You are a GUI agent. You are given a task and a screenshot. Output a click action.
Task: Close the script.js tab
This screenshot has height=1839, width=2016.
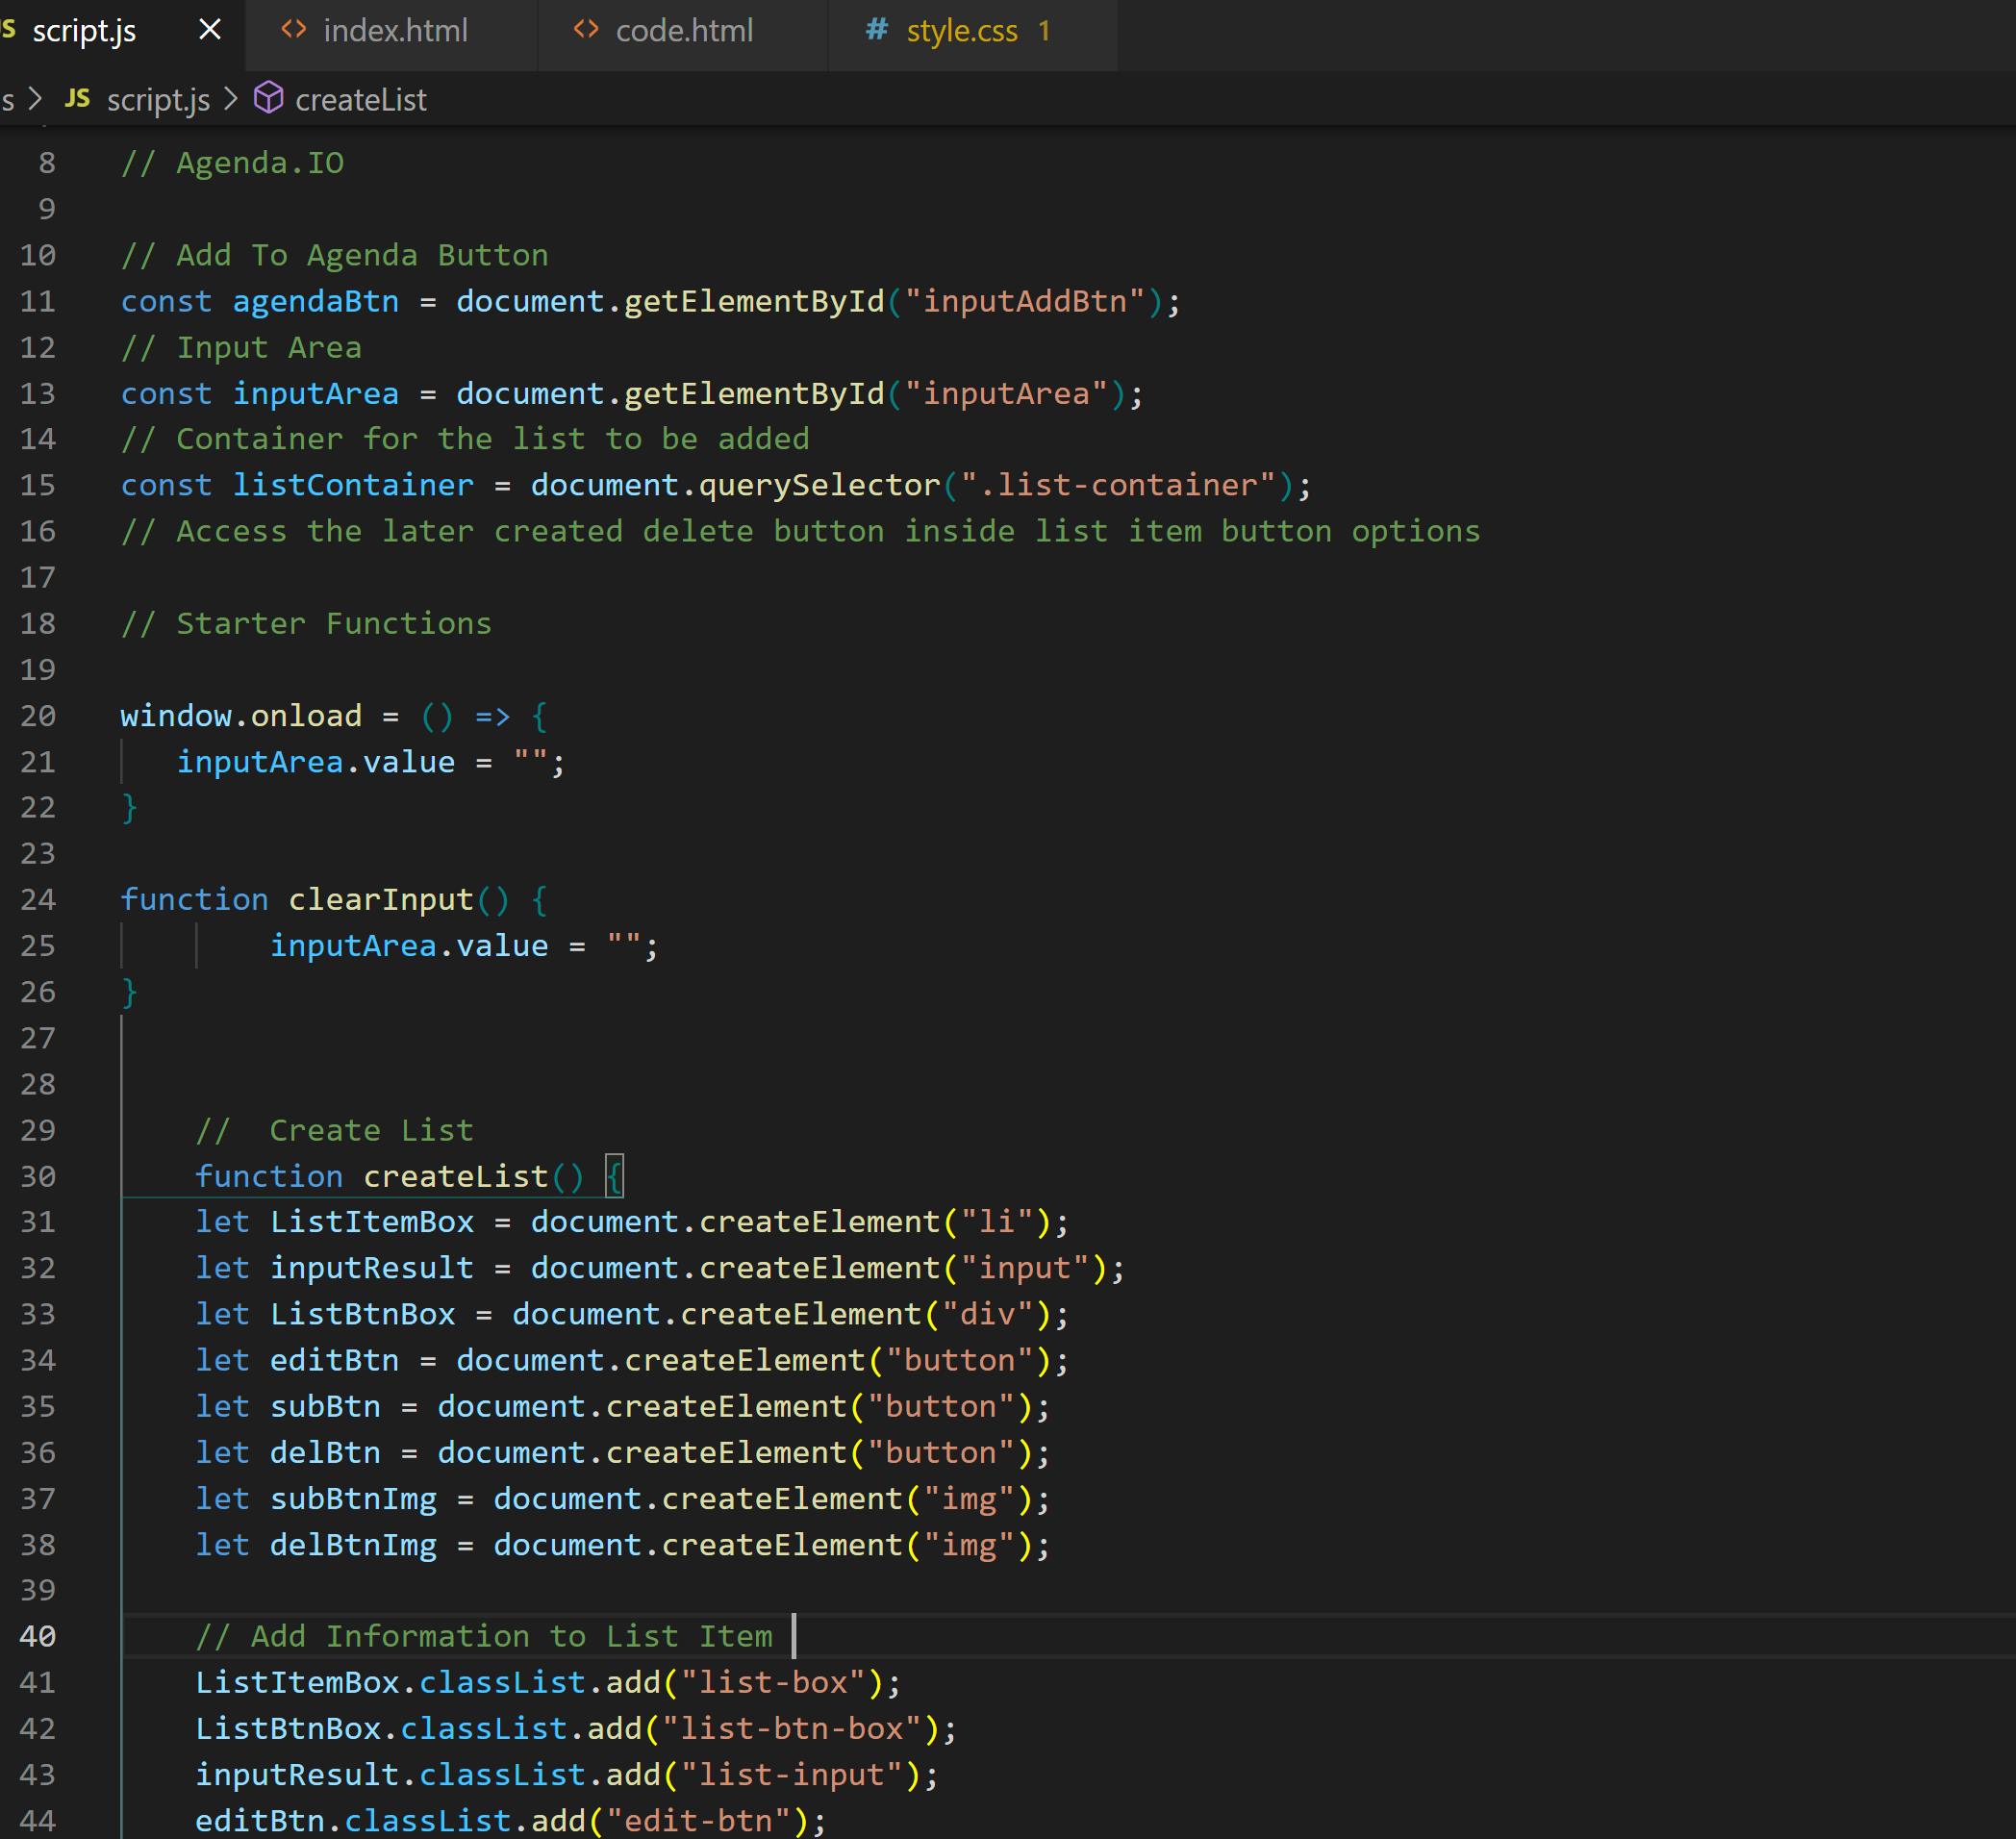click(210, 30)
